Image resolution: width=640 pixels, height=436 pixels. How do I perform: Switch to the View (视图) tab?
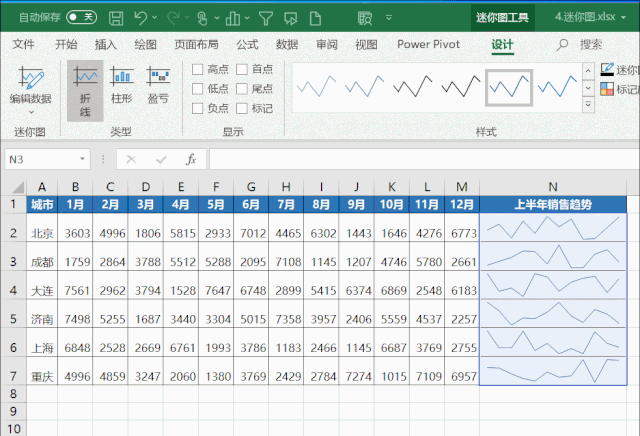[x=366, y=44]
